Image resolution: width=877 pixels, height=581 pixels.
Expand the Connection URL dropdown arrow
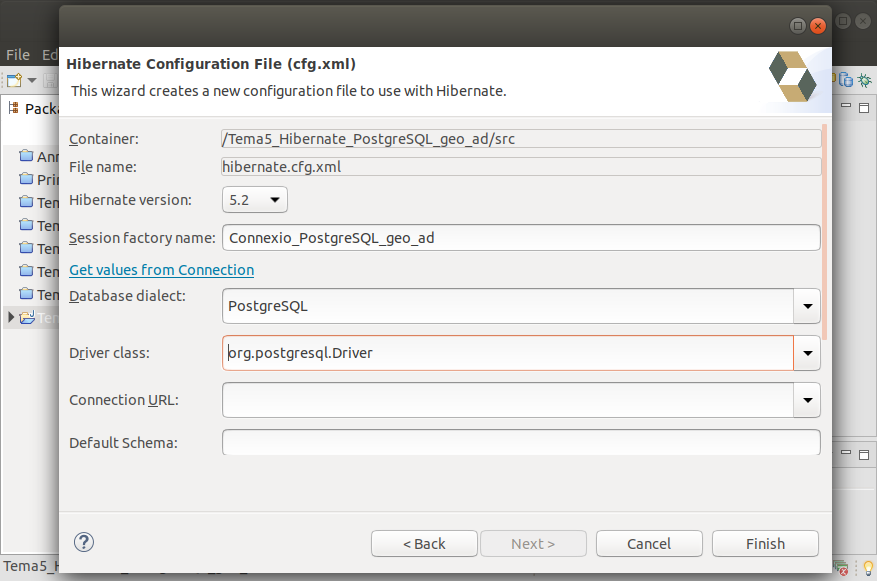807,400
